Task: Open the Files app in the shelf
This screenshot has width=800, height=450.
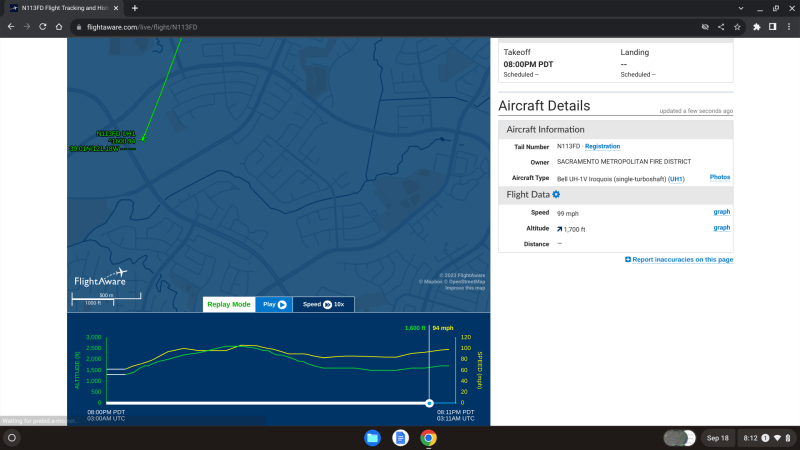Action: 372,438
